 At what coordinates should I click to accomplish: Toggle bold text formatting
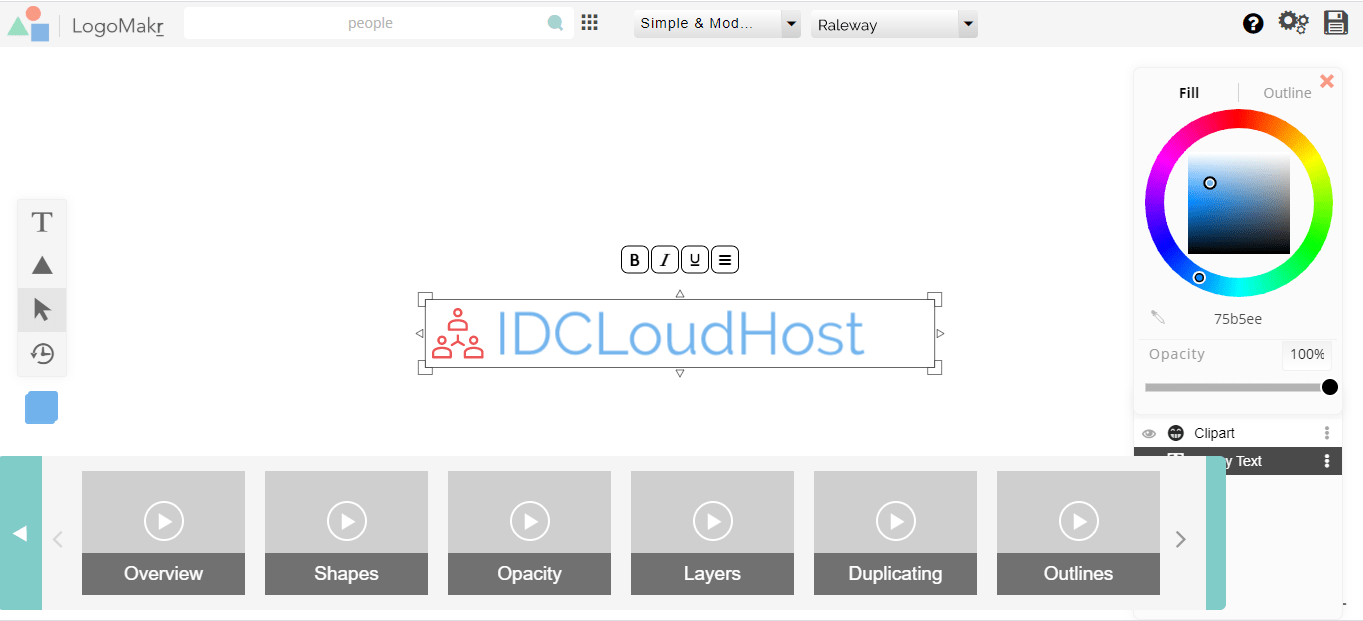point(634,260)
